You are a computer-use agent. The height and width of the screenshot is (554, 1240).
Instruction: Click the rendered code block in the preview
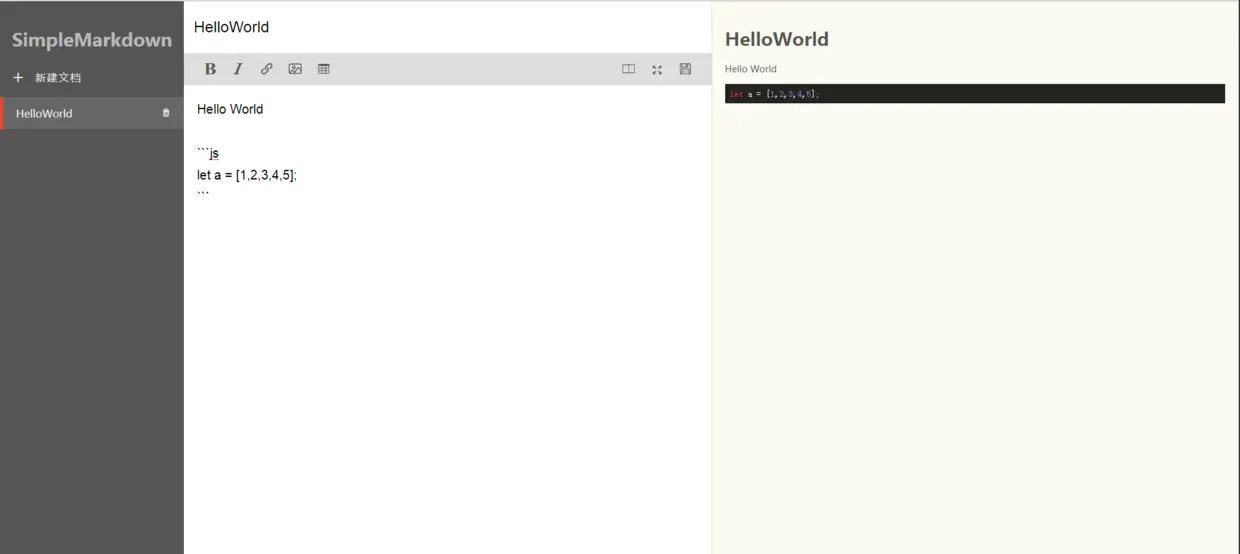[975, 94]
